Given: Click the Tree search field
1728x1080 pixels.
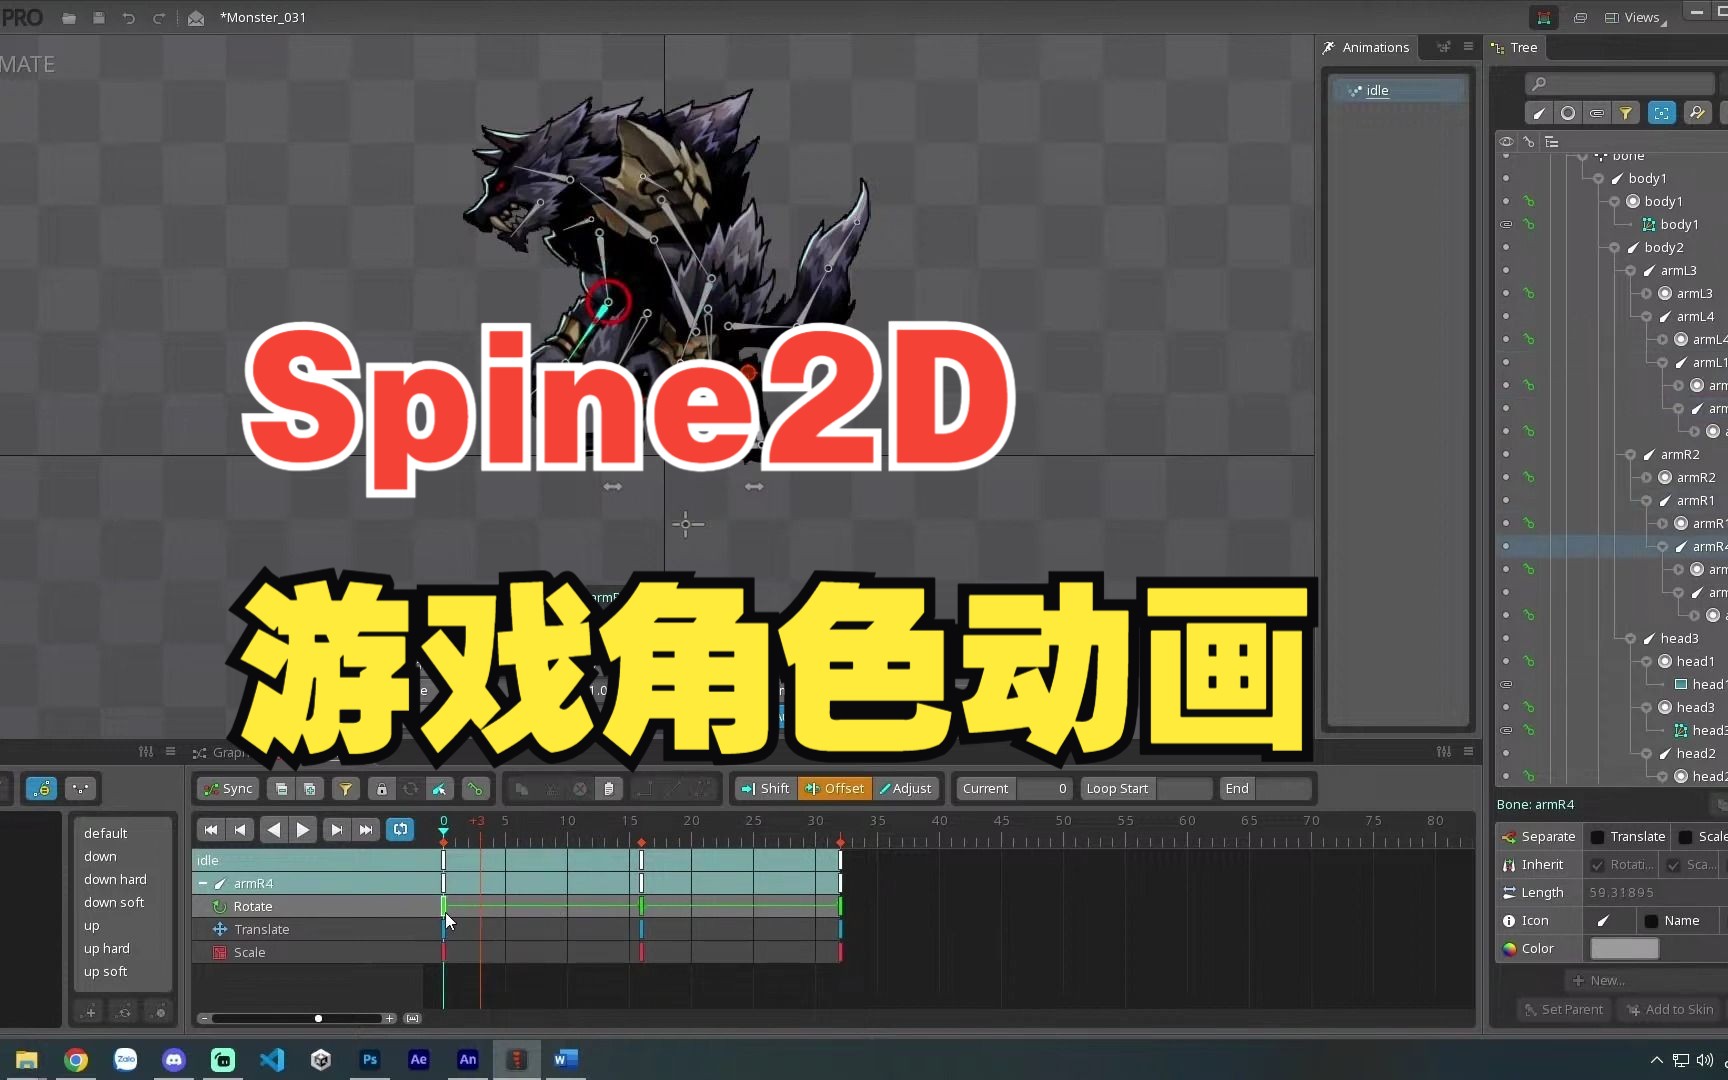Looking at the screenshot, I should point(1620,83).
